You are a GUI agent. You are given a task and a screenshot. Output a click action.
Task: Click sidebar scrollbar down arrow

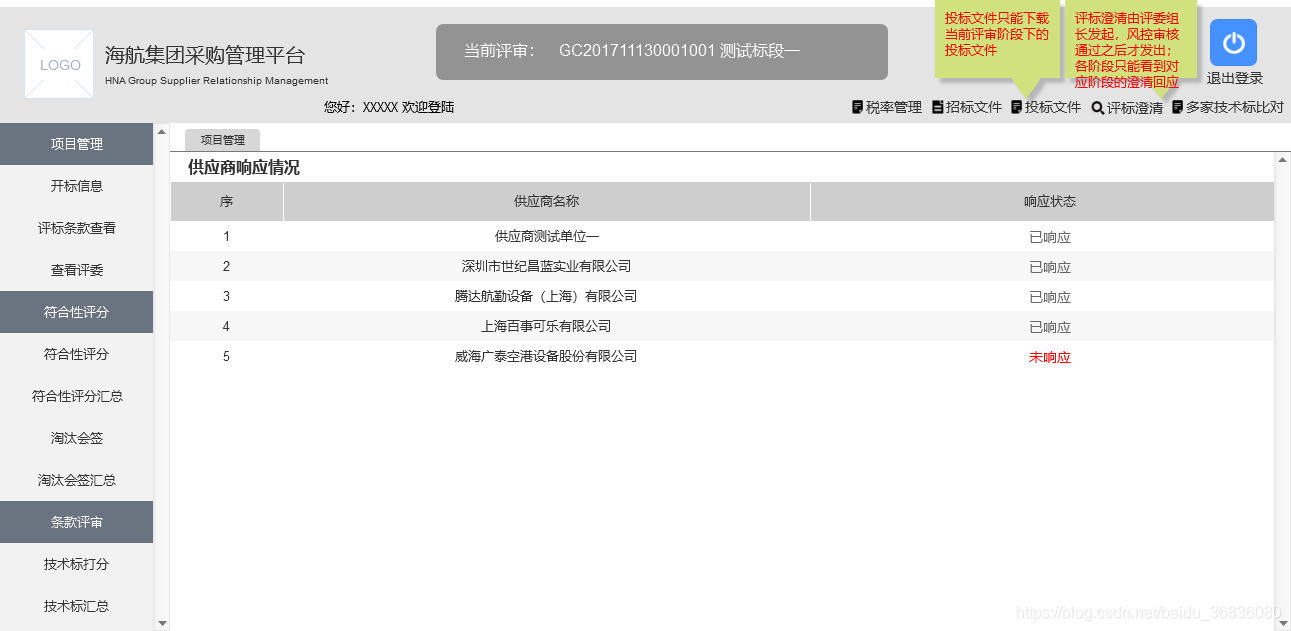click(x=162, y=623)
